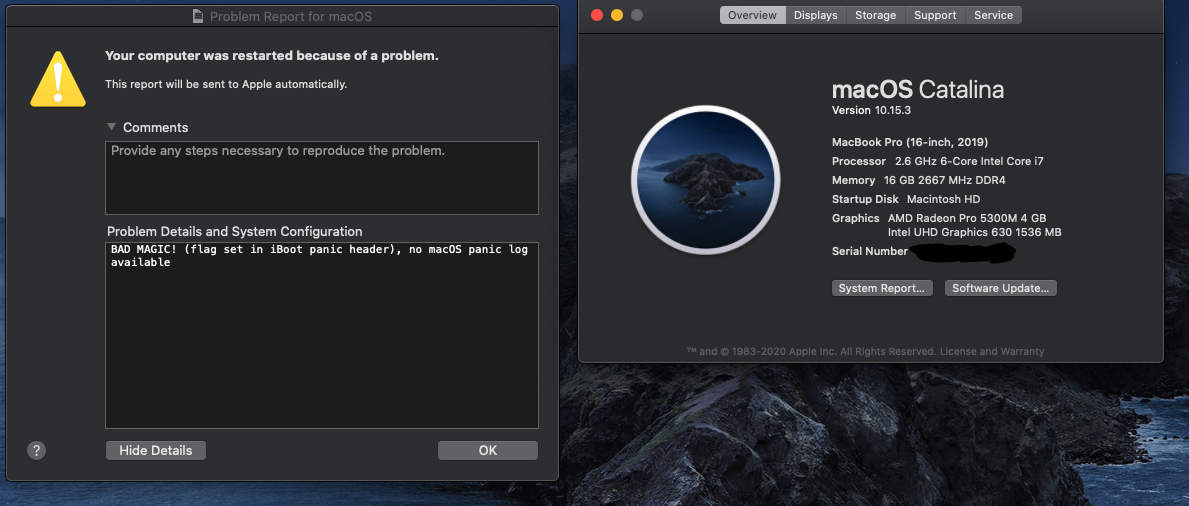Click the Hide Details button
Screen dimensions: 1189x506
(155, 450)
